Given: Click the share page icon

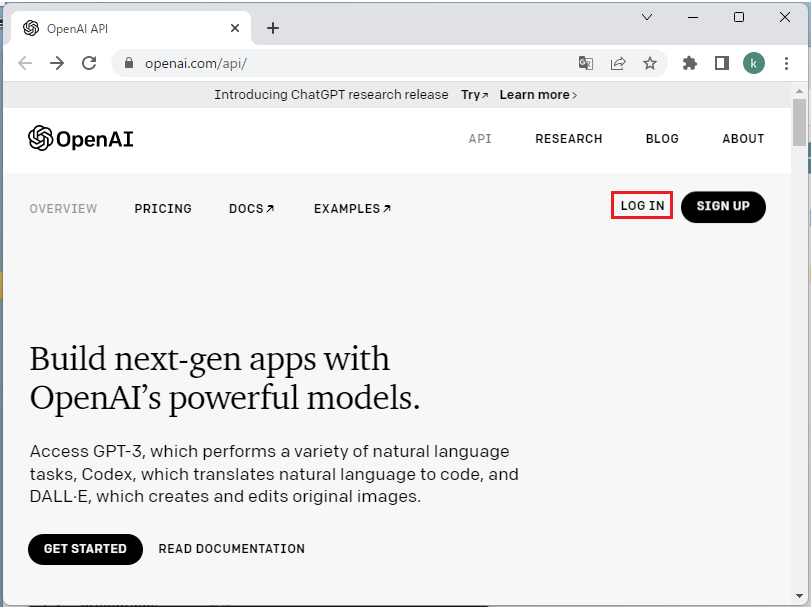Looking at the screenshot, I should point(618,63).
